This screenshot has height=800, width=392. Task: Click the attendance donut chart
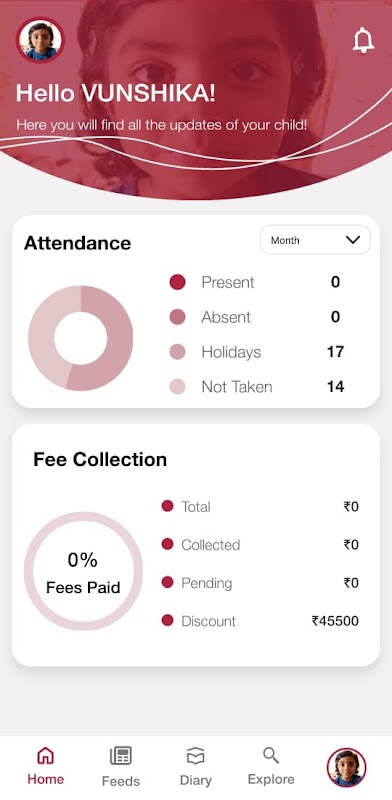(x=81, y=338)
